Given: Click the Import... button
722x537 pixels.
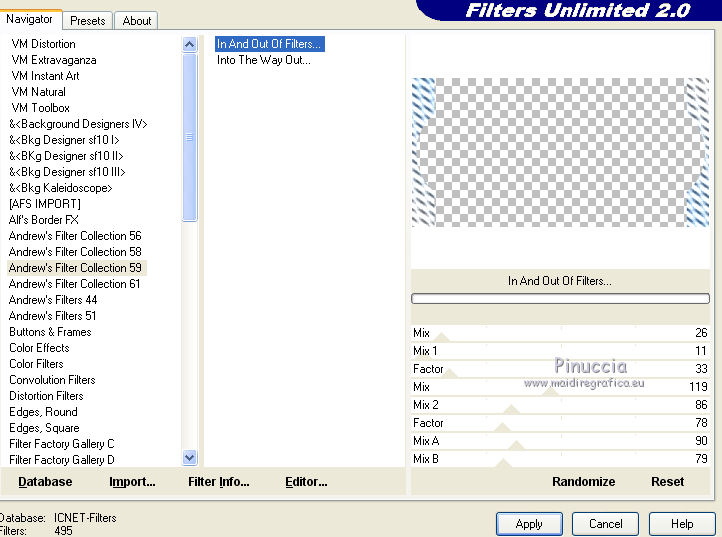Looking at the screenshot, I should tap(132, 482).
